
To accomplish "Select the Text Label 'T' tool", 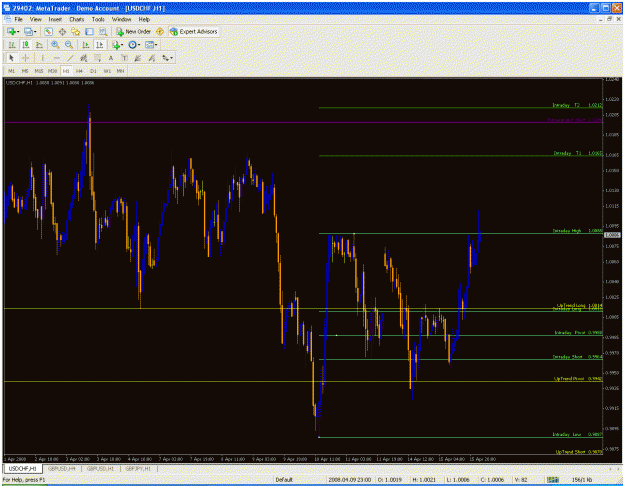I will pyautogui.click(x=124, y=58).
